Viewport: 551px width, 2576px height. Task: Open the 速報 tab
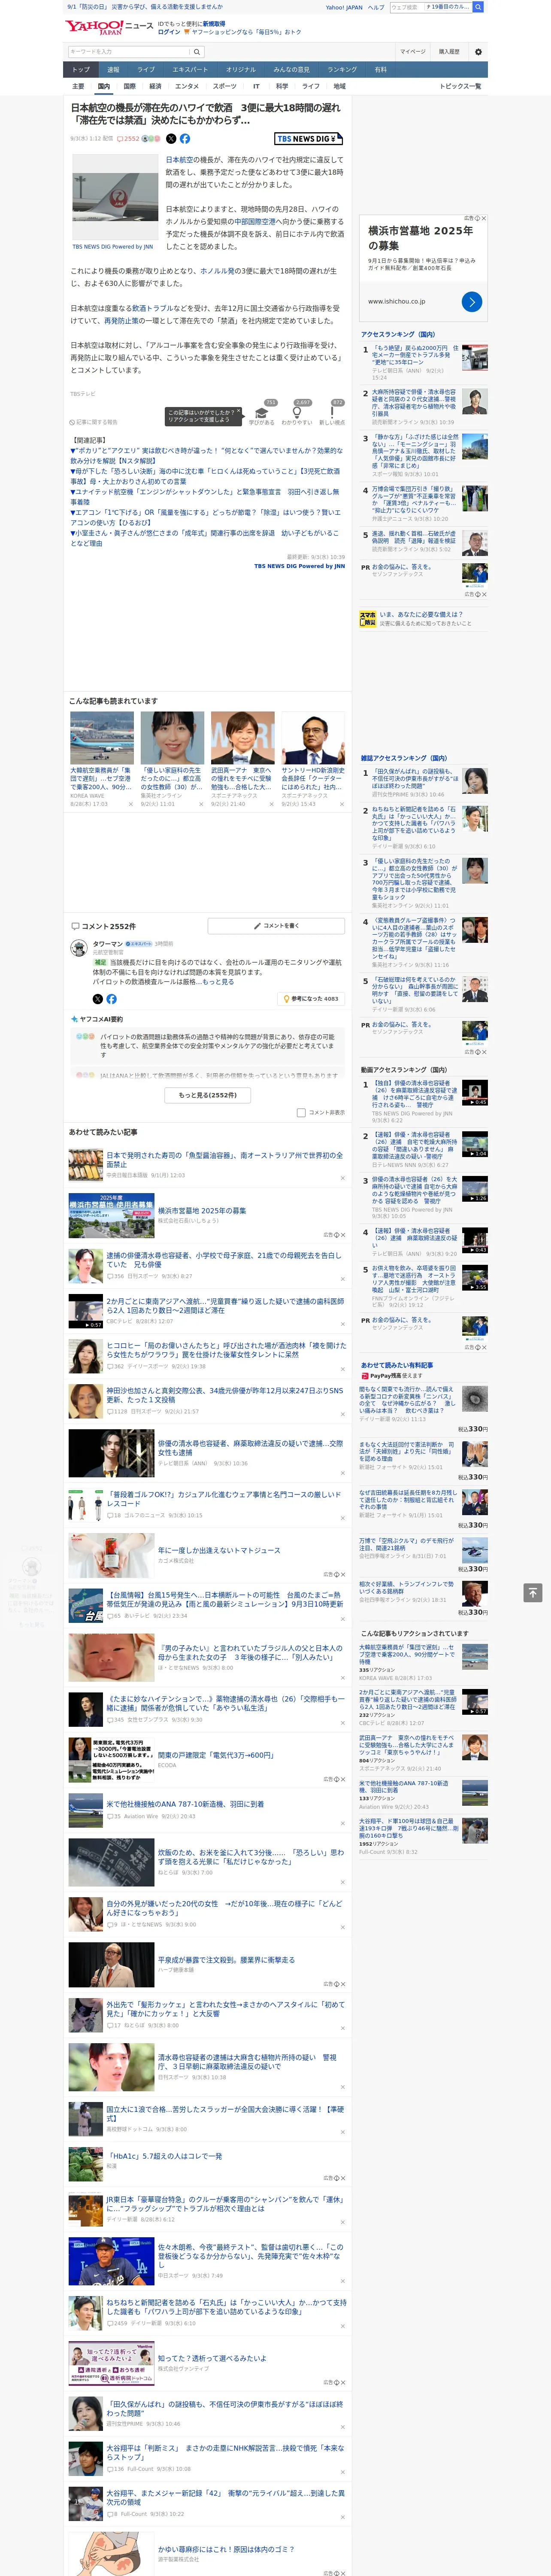pos(113,69)
